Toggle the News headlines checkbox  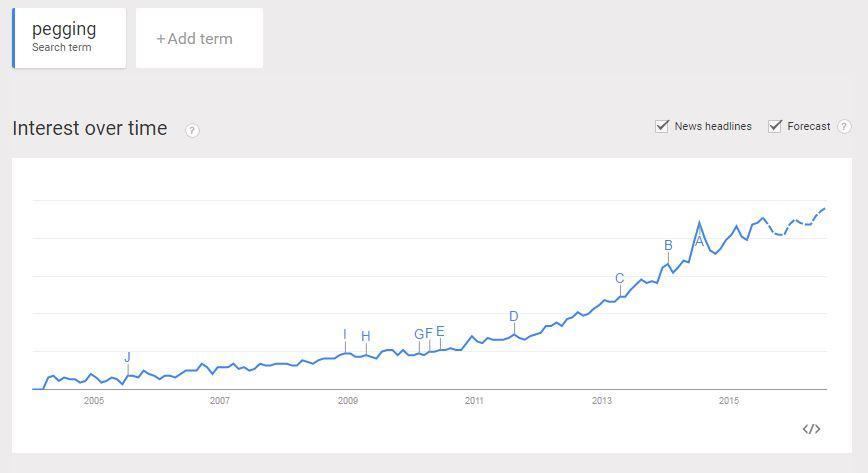pyautogui.click(x=662, y=126)
